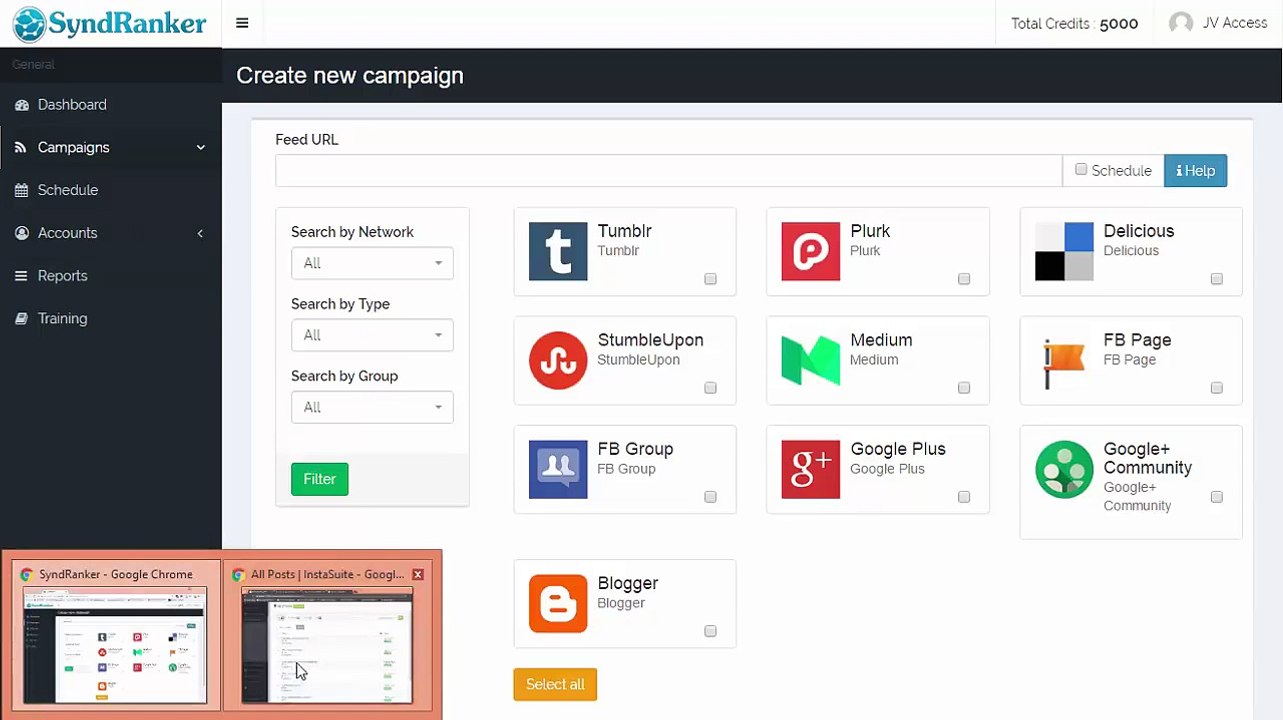Click Chrome icon of SyndRanker taskbar preview
This screenshot has height=720, width=1283.
pos(27,575)
